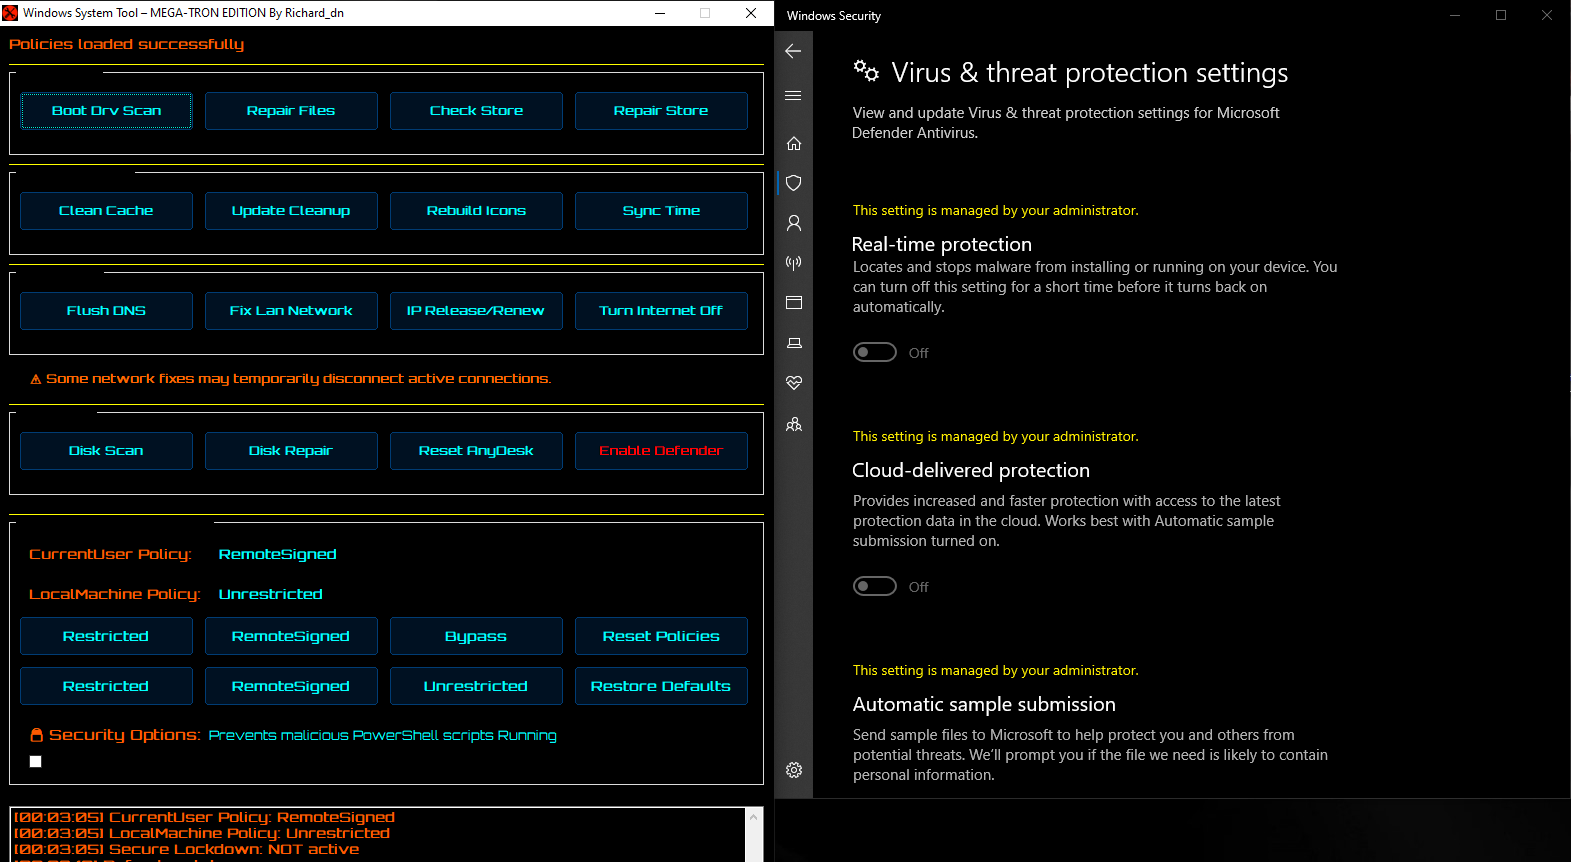Click the Repair Store button
This screenshot has height=862, width=1571.
point(661,111)
